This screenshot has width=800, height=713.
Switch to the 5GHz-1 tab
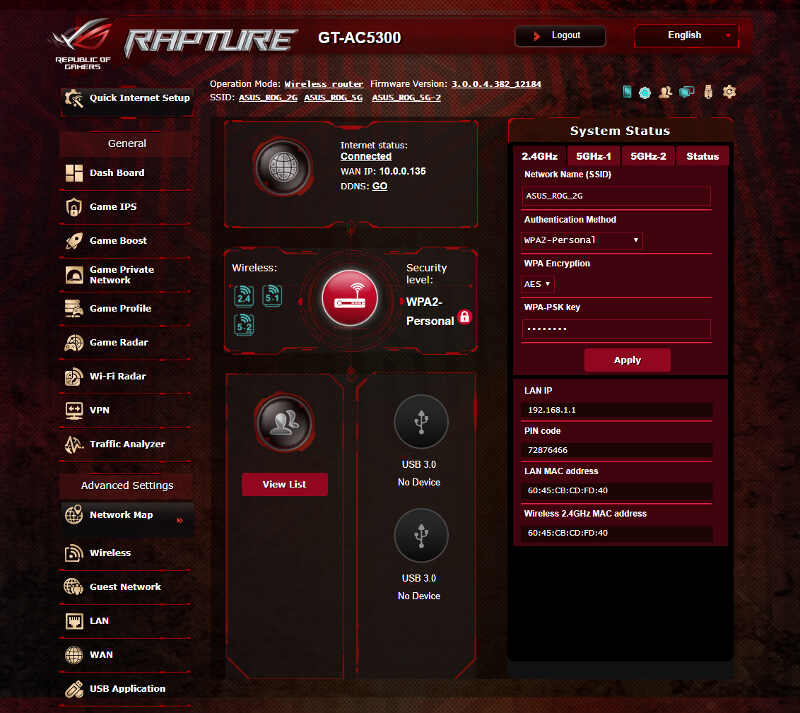coord(593,156)
